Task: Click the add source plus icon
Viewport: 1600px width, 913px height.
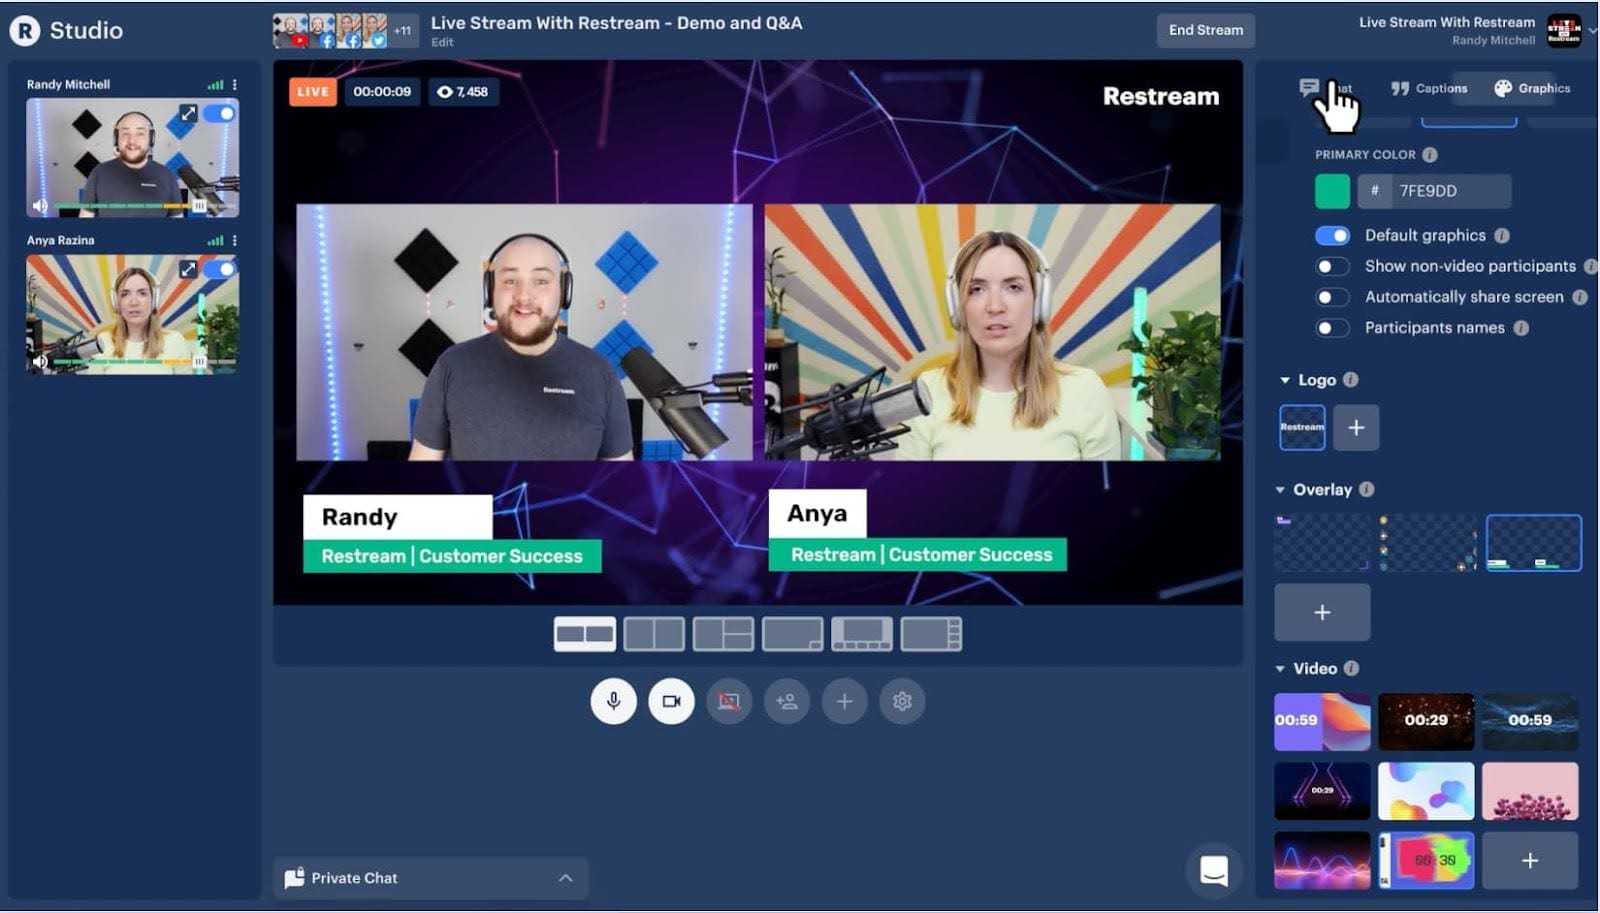Action: coord(844,702)
